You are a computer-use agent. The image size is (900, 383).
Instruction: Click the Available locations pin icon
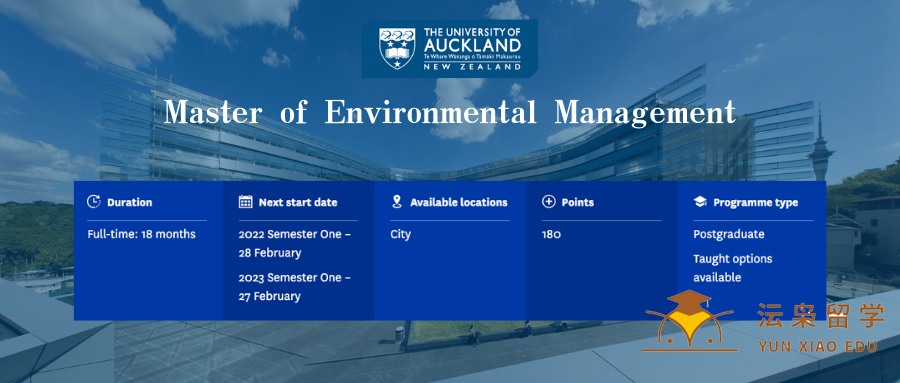pos(397,202)
